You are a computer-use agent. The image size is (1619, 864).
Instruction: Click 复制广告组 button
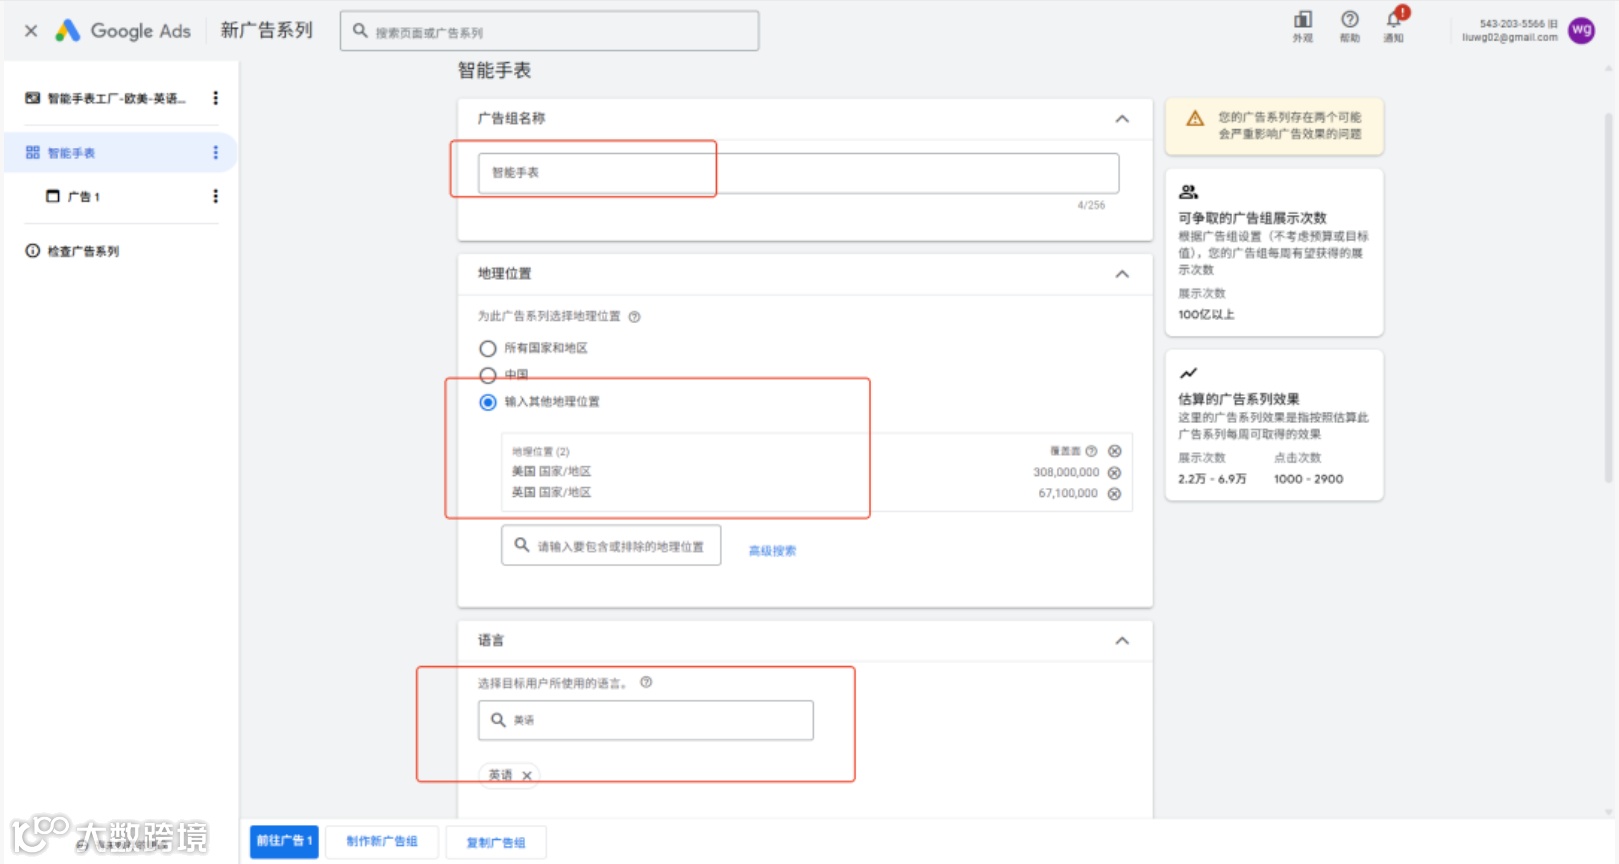[x=496, y=843]
